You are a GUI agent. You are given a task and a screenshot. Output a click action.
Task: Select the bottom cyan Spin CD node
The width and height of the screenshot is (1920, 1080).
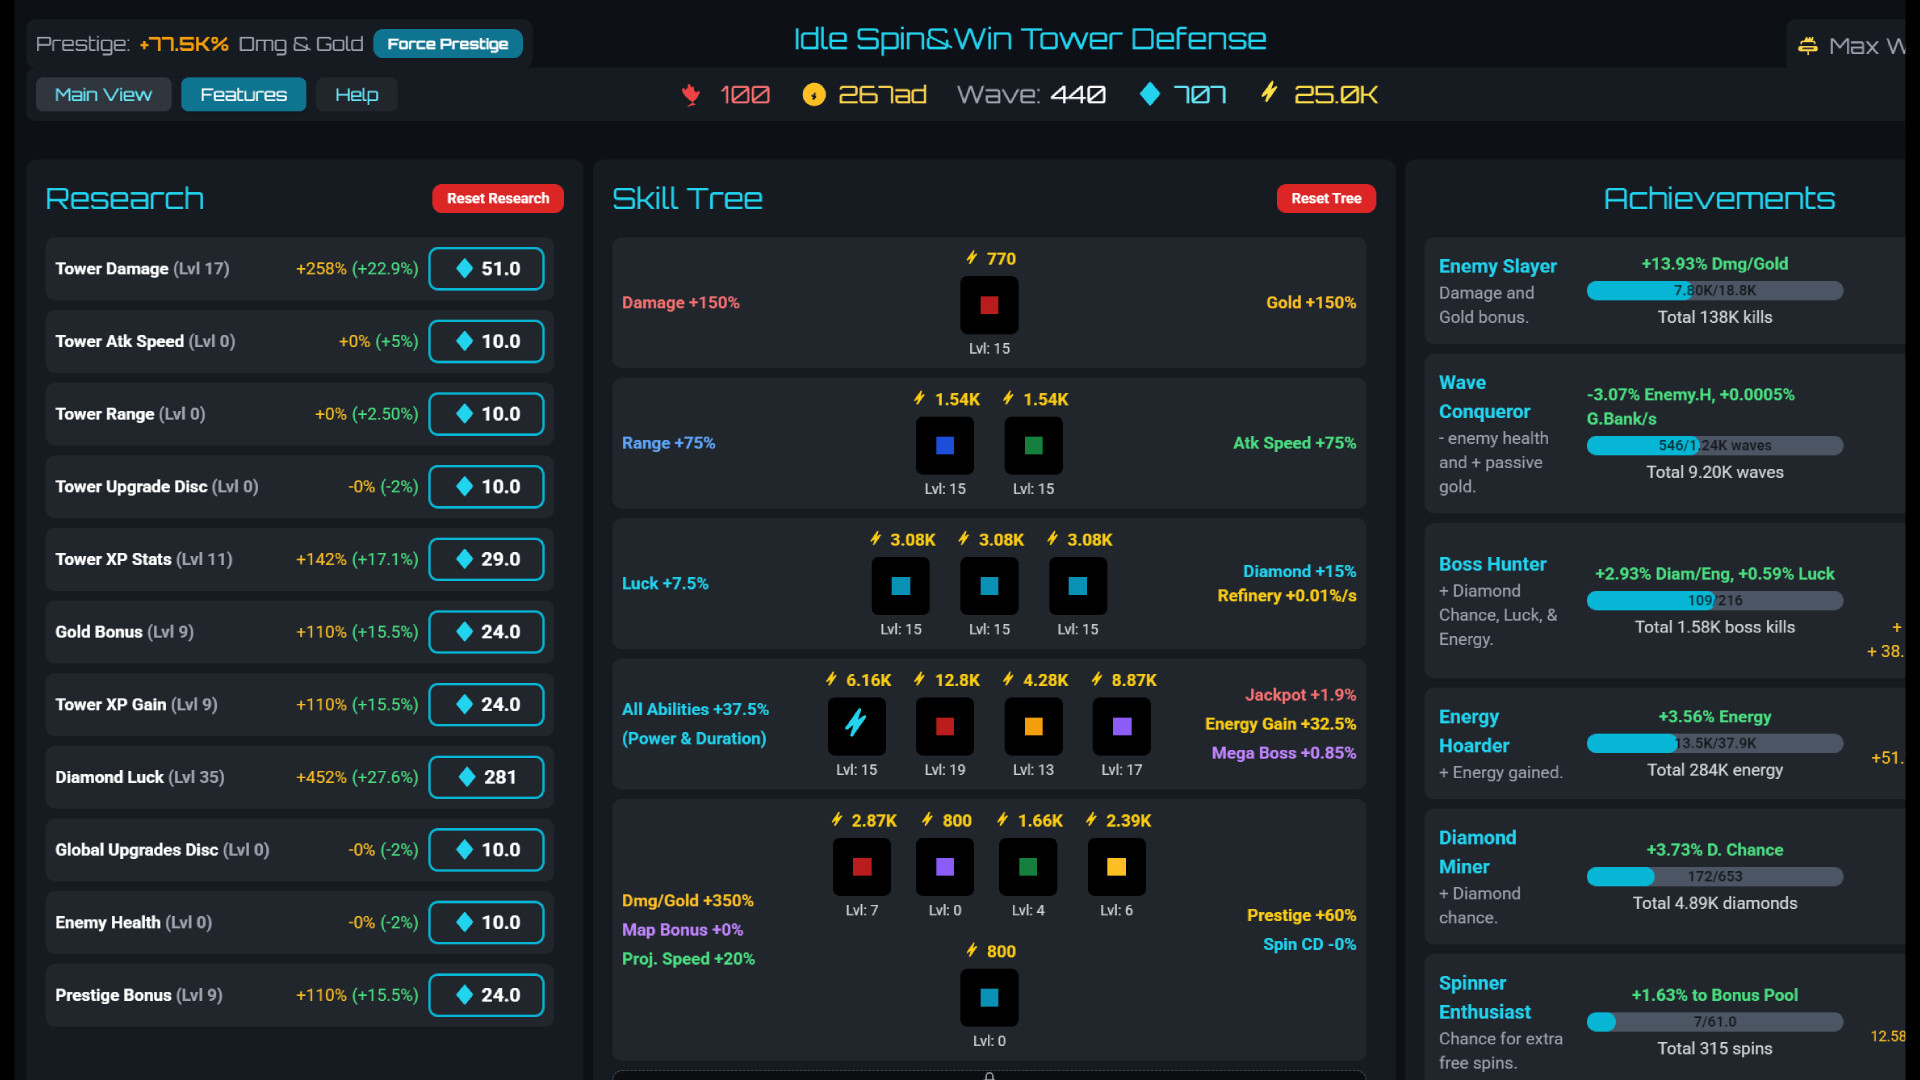pyautogui.click(x=988, y=997)
